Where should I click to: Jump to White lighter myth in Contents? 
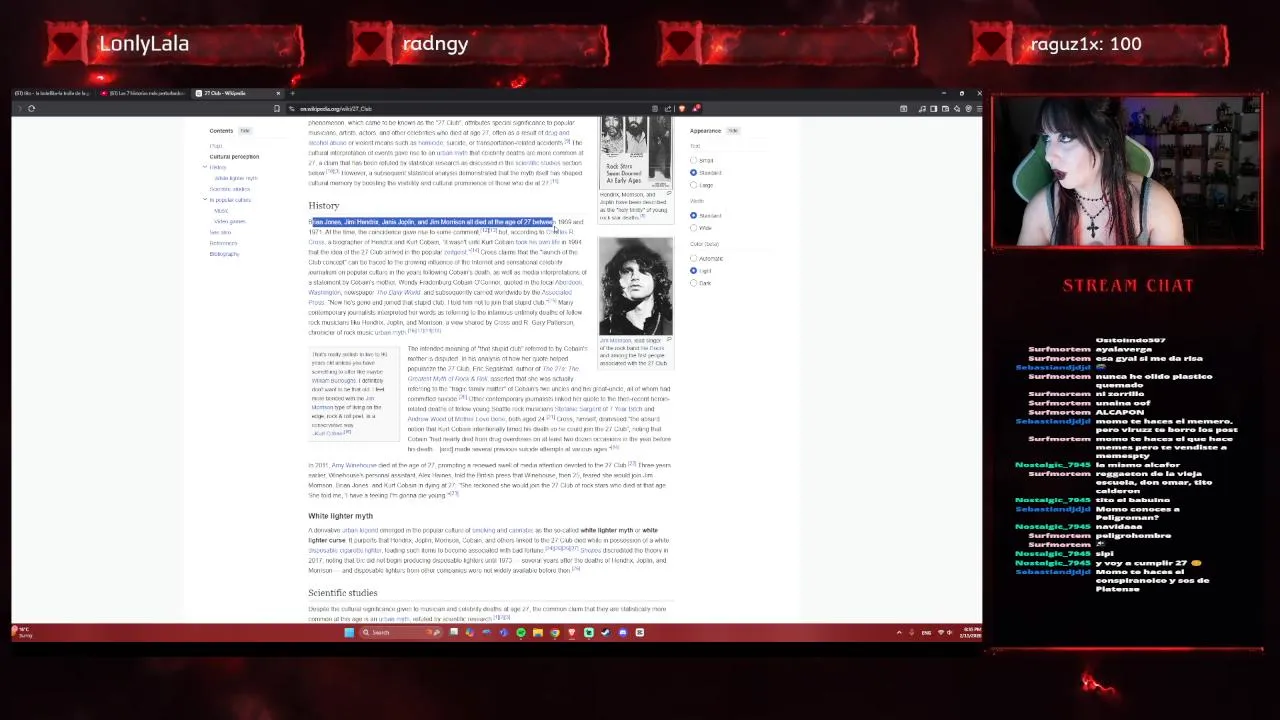tap(236, 178)
